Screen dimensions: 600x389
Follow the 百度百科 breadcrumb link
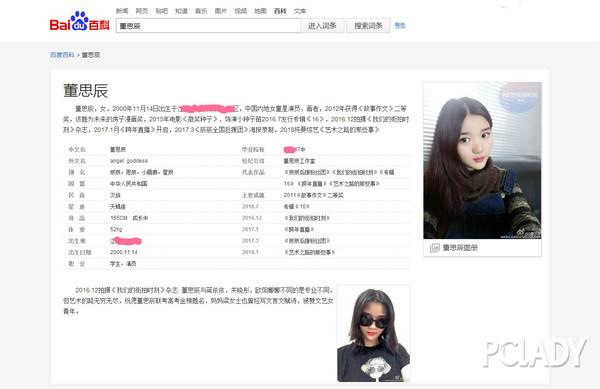[62, 55]
